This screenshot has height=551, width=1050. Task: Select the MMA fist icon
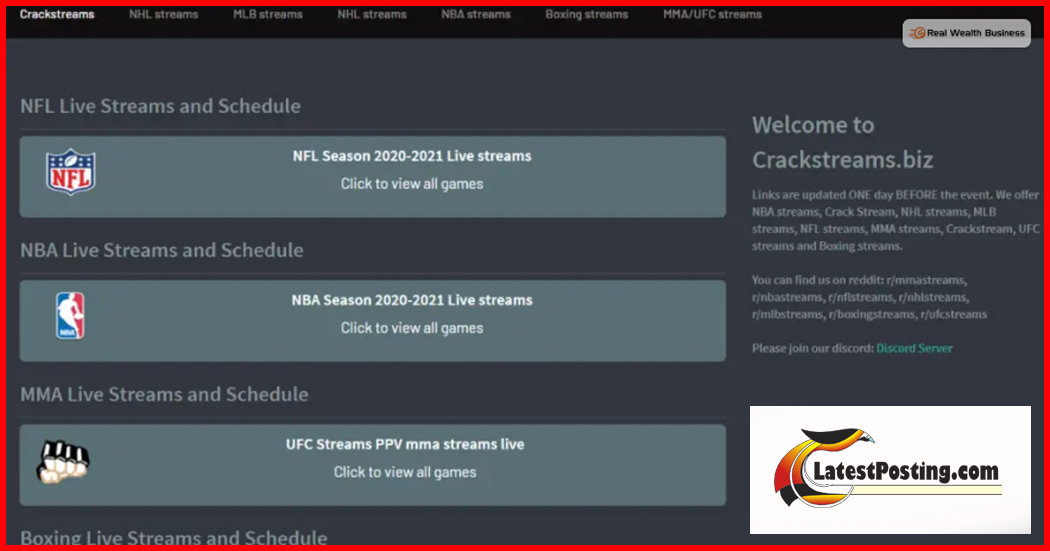point(63,460)
